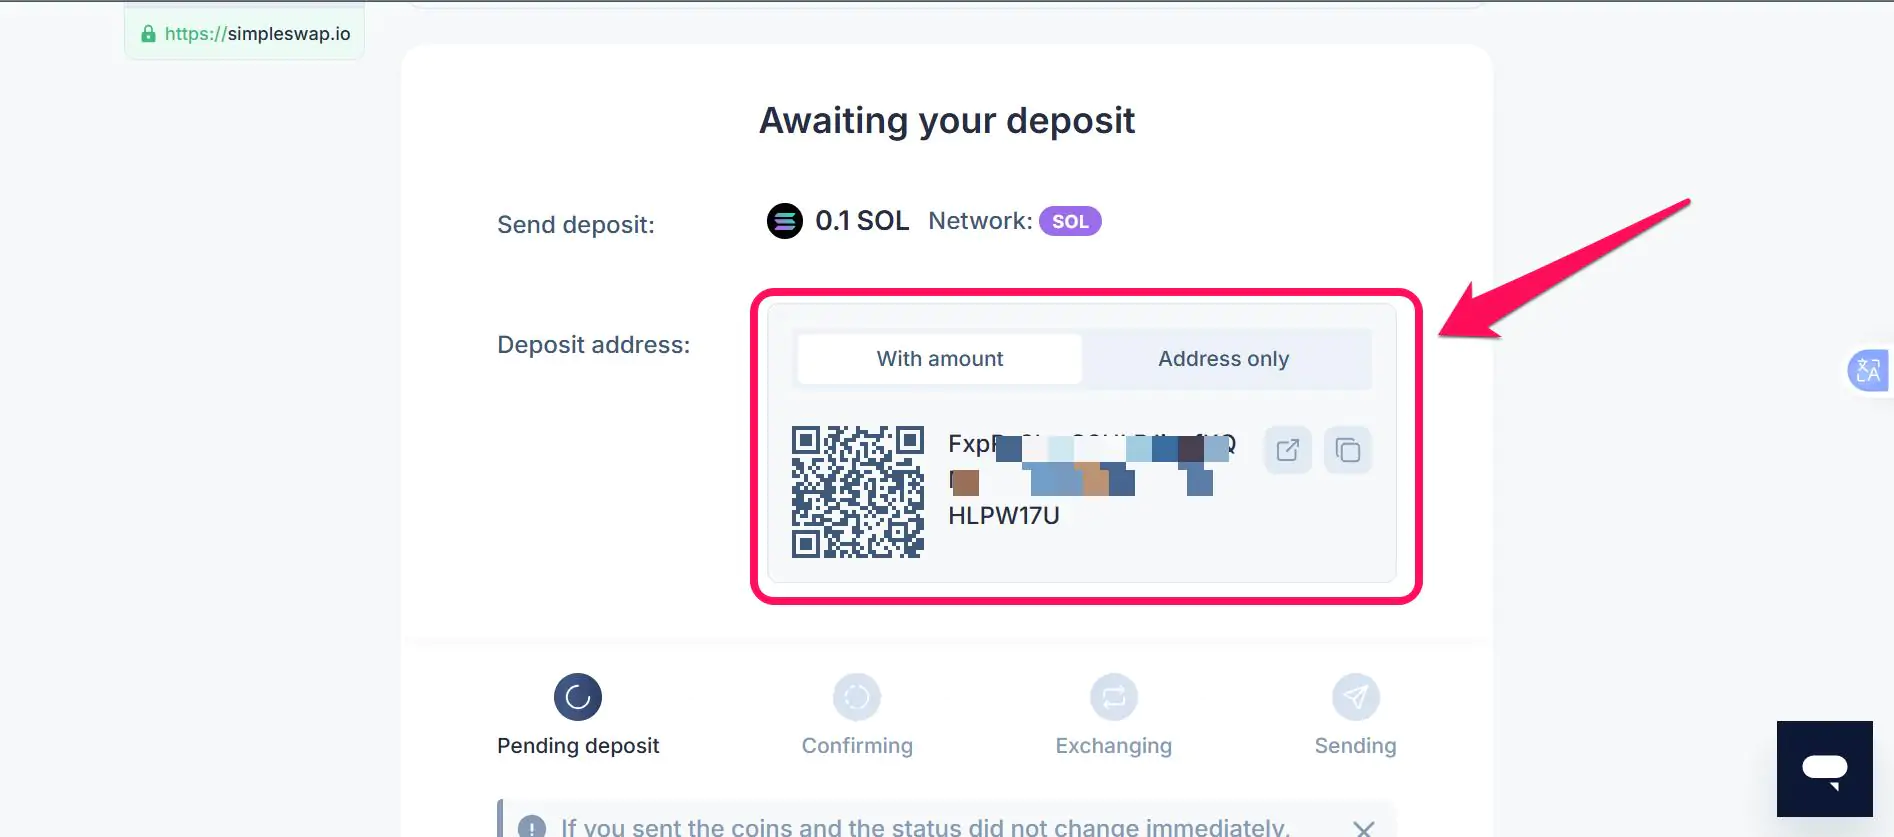Click the Pending deposit spinner icon
Image resolution: width=1894 pixels, height=837 pixels.
(578, 696)
